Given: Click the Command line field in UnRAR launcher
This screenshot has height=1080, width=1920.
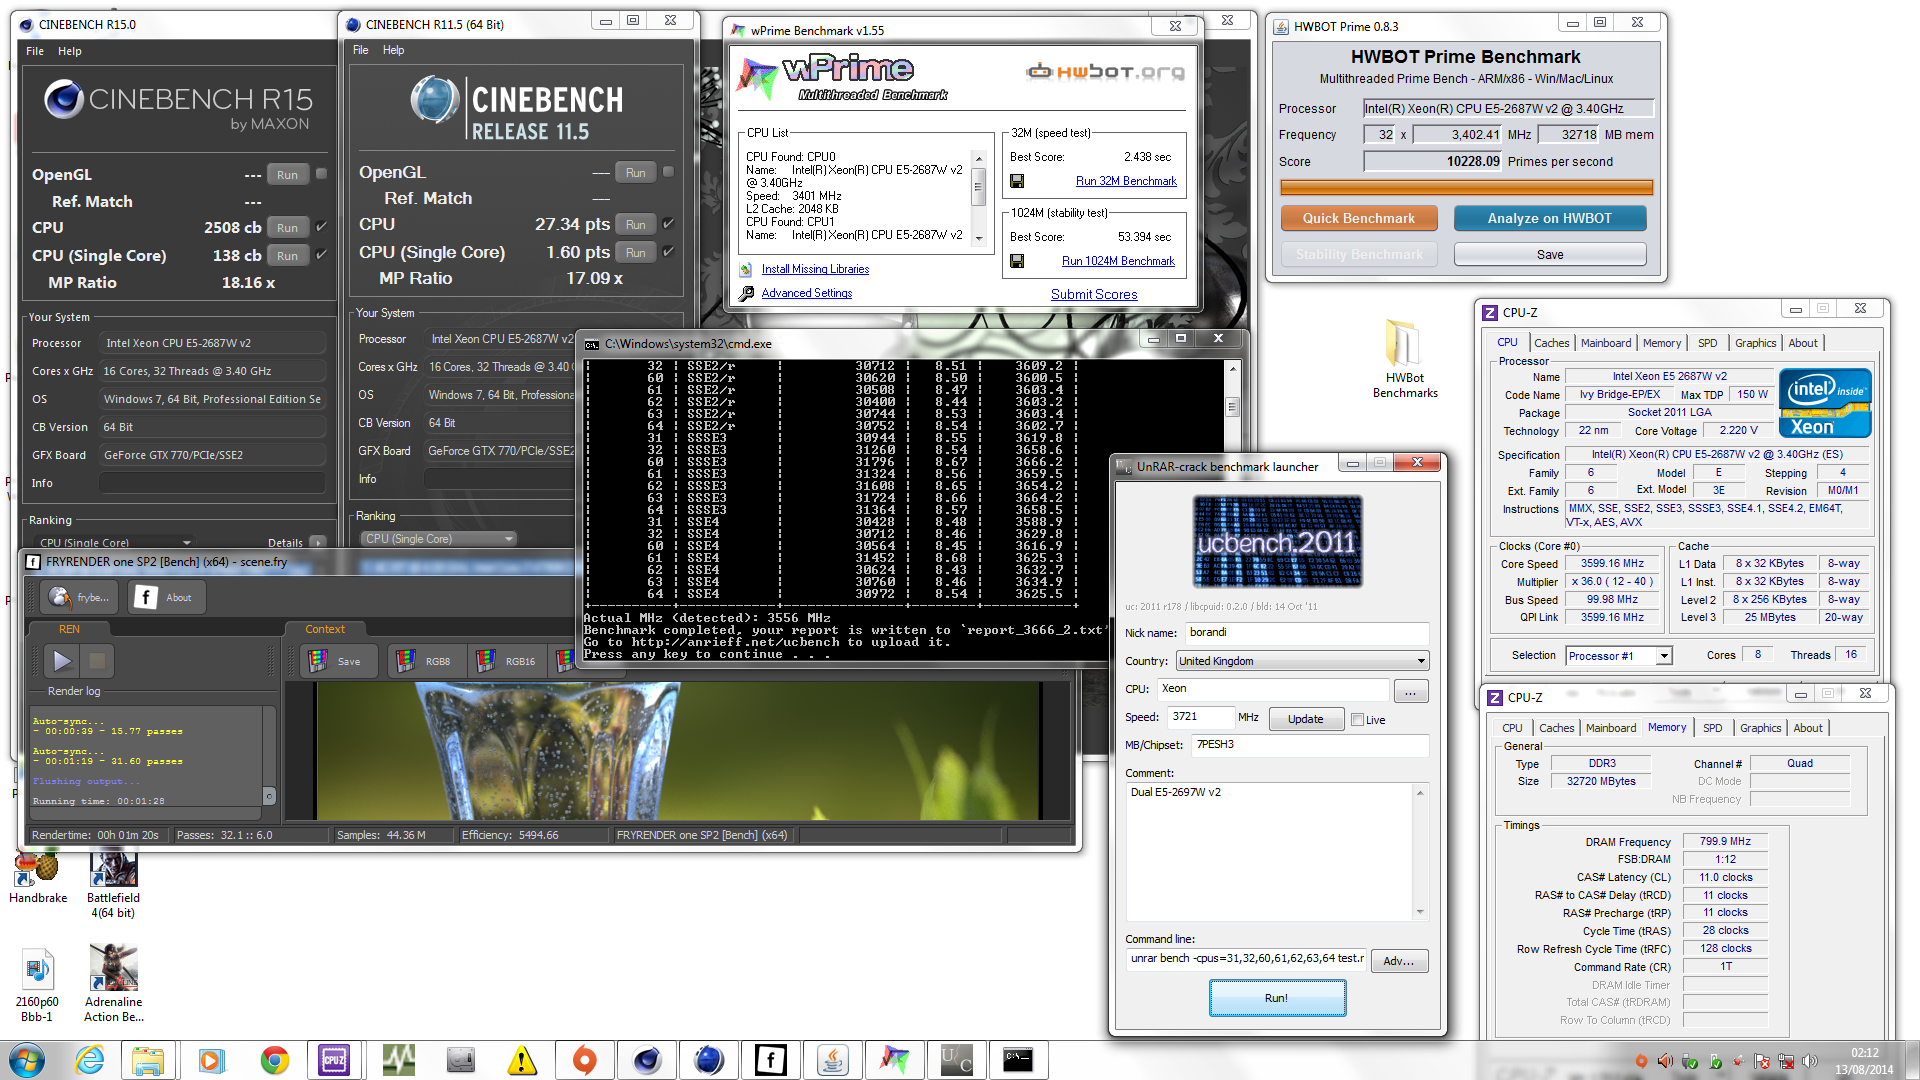Looking at the screenshot, I should coord(1246,959).
